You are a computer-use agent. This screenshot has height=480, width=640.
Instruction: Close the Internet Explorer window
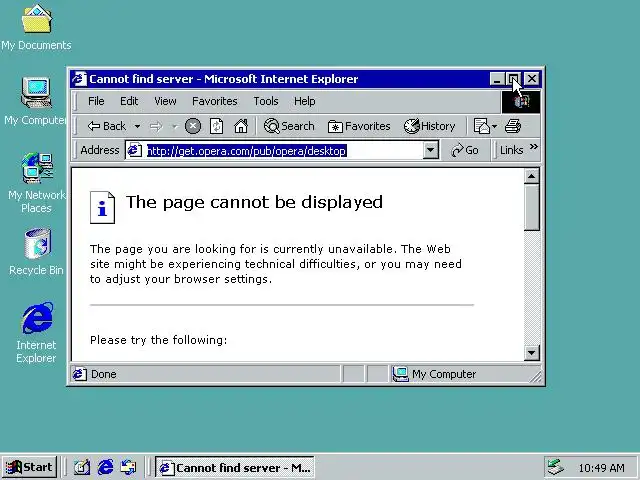click(532, 79)
